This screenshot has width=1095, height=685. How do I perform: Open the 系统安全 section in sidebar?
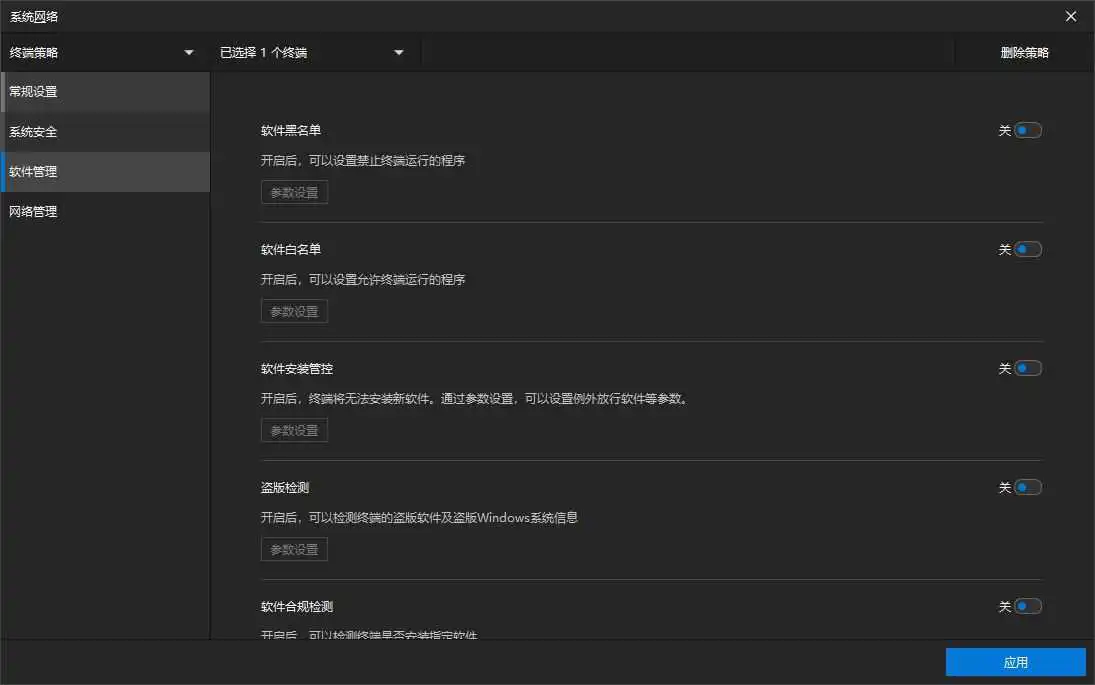(x=105, y=132)
